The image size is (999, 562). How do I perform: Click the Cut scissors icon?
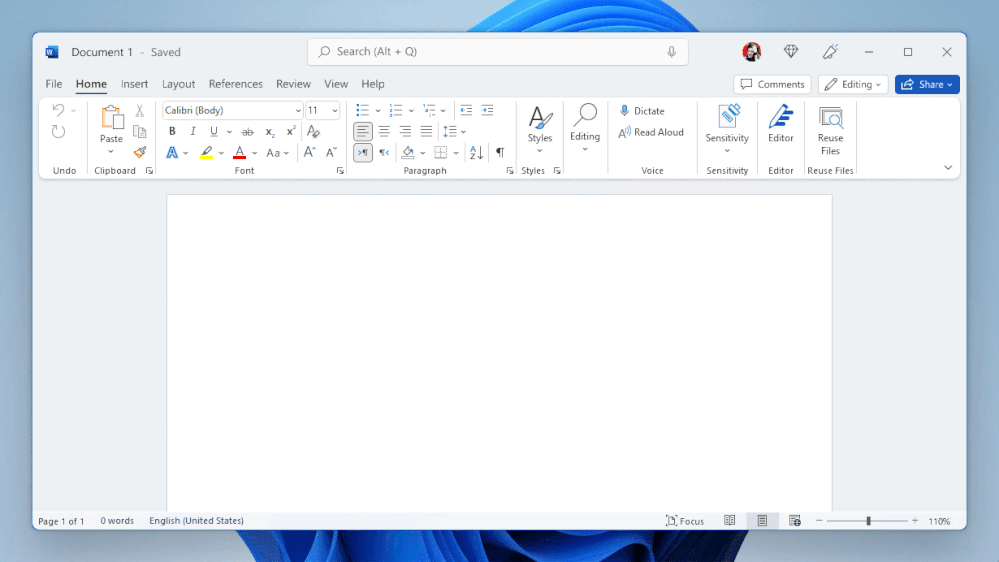pos(140,111)
